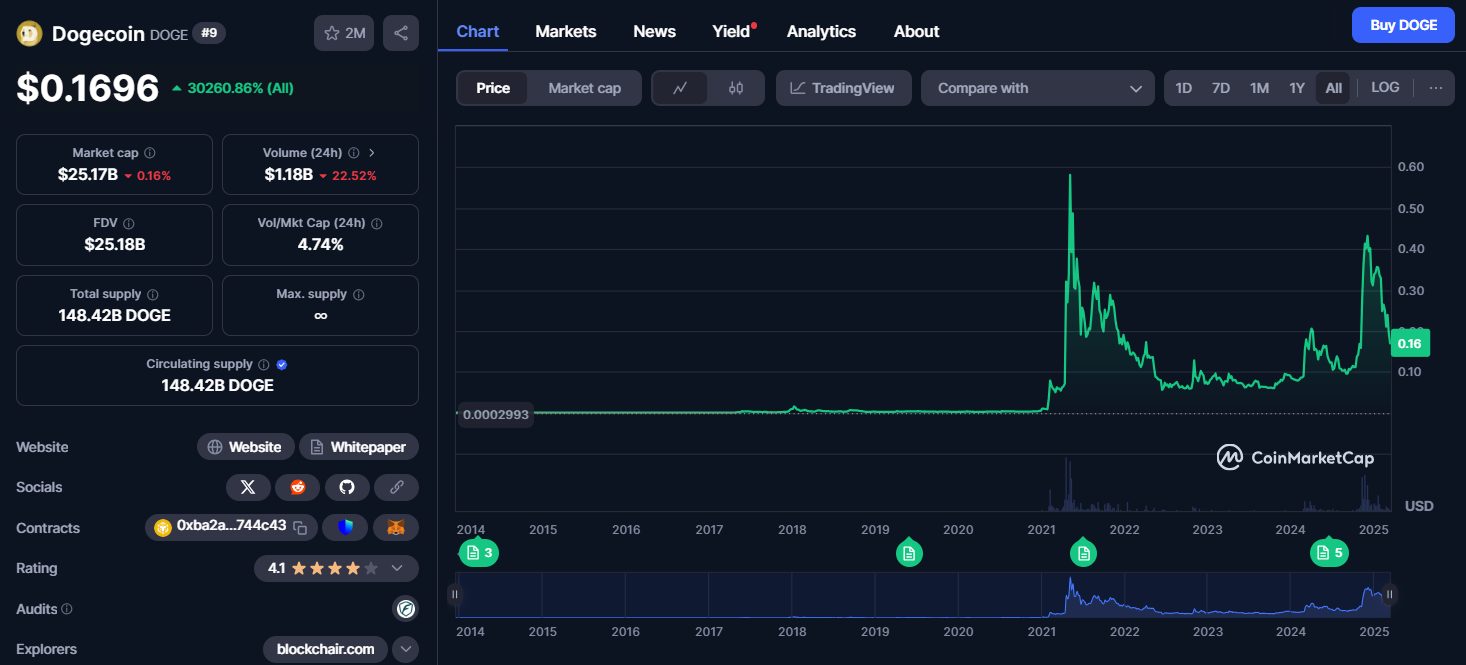Open the Markets tab
1466x665 pixels.
coord(566,31)
